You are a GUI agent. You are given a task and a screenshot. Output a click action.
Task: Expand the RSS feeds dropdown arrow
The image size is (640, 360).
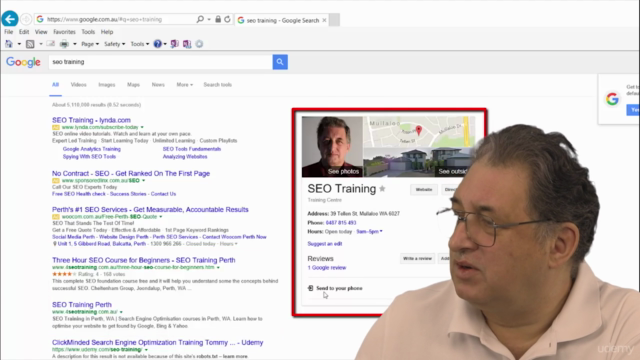click(40, 44)
